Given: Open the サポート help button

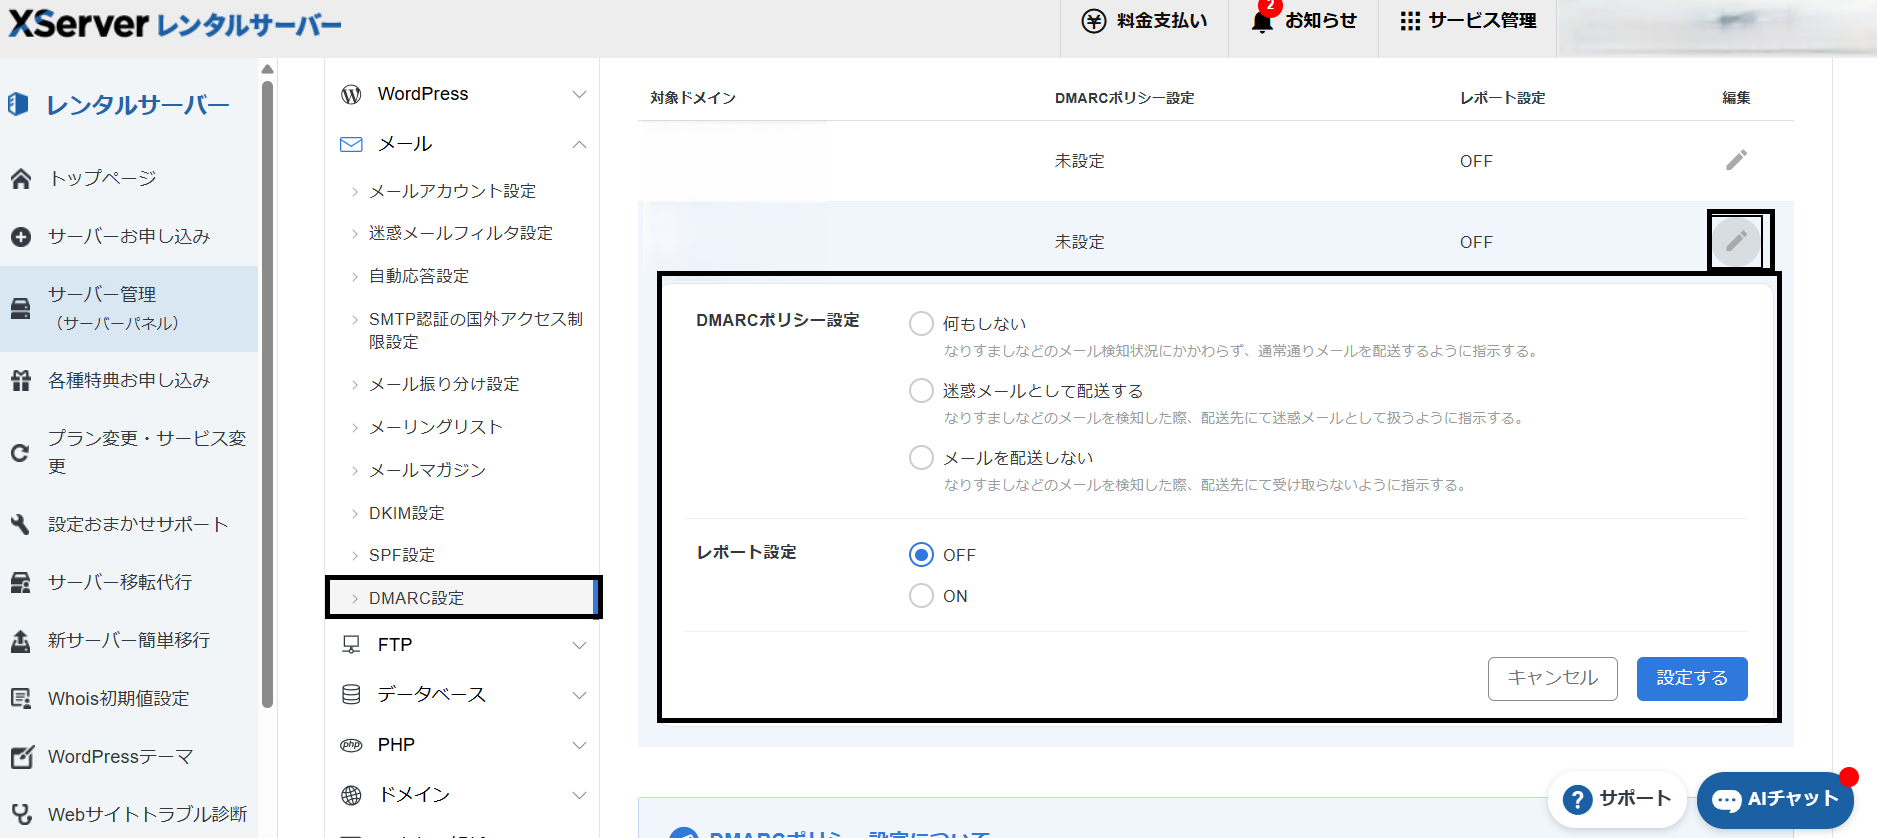Looking at the screenshot, I should (x=1616, y=799).
